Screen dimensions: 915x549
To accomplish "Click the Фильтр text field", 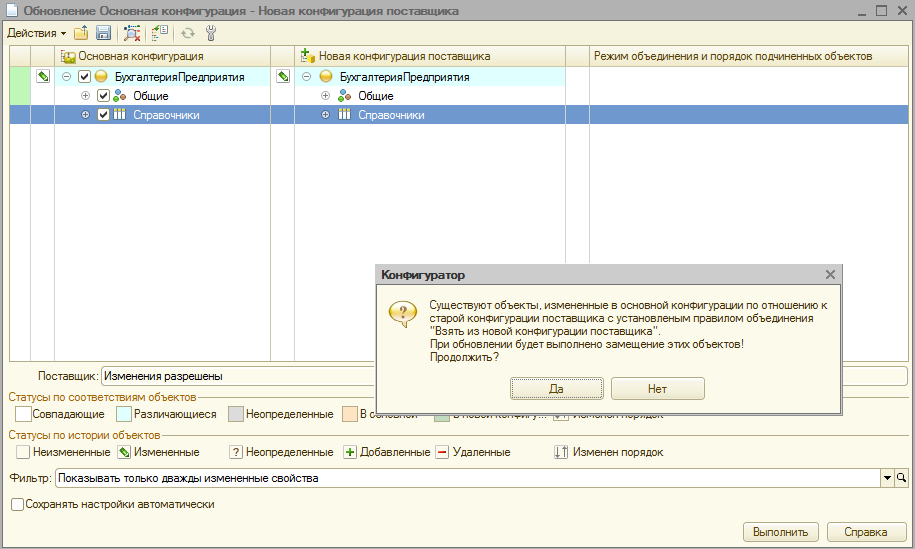I will pyautogui.click(x=468, y=478).
